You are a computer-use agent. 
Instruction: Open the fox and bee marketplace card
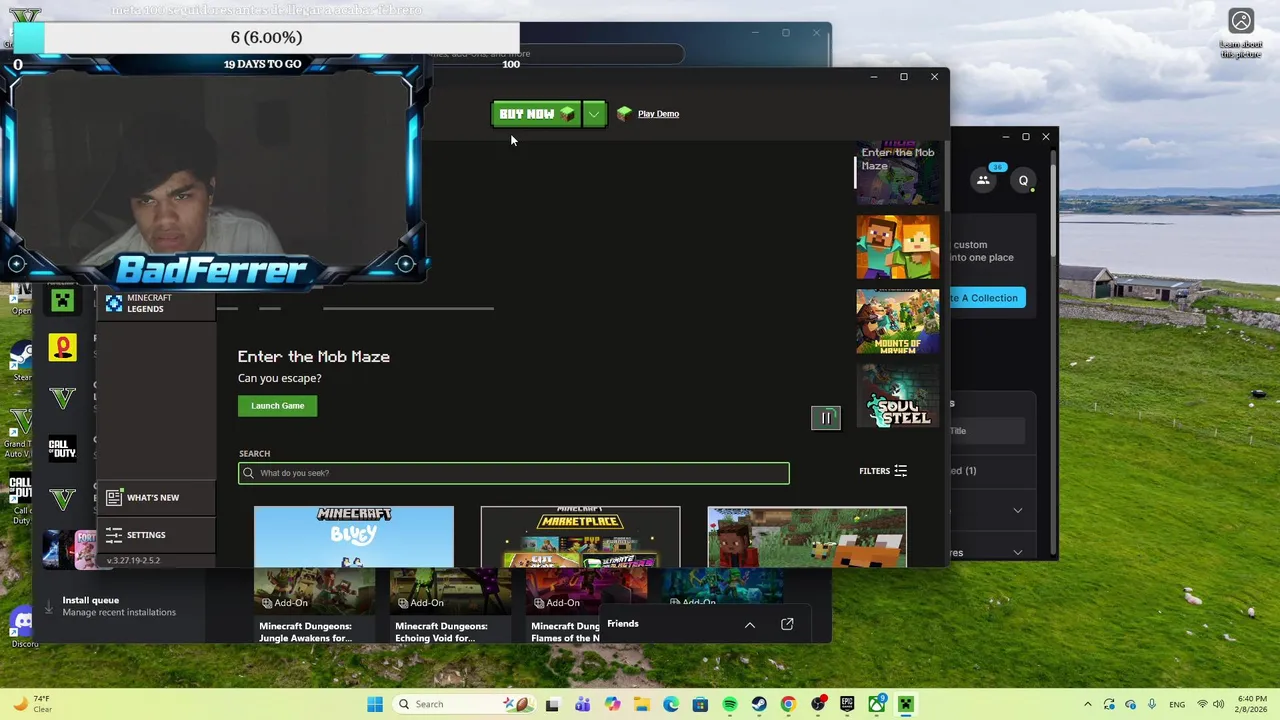[x=807, y=537]
